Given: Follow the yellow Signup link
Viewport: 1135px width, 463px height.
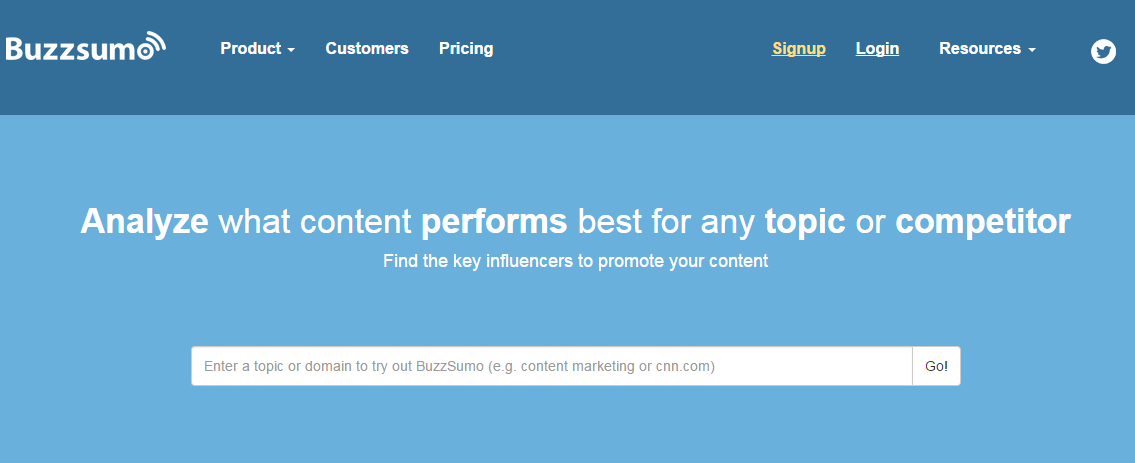Looking at the screenshot, I should (x=798, y=49).
